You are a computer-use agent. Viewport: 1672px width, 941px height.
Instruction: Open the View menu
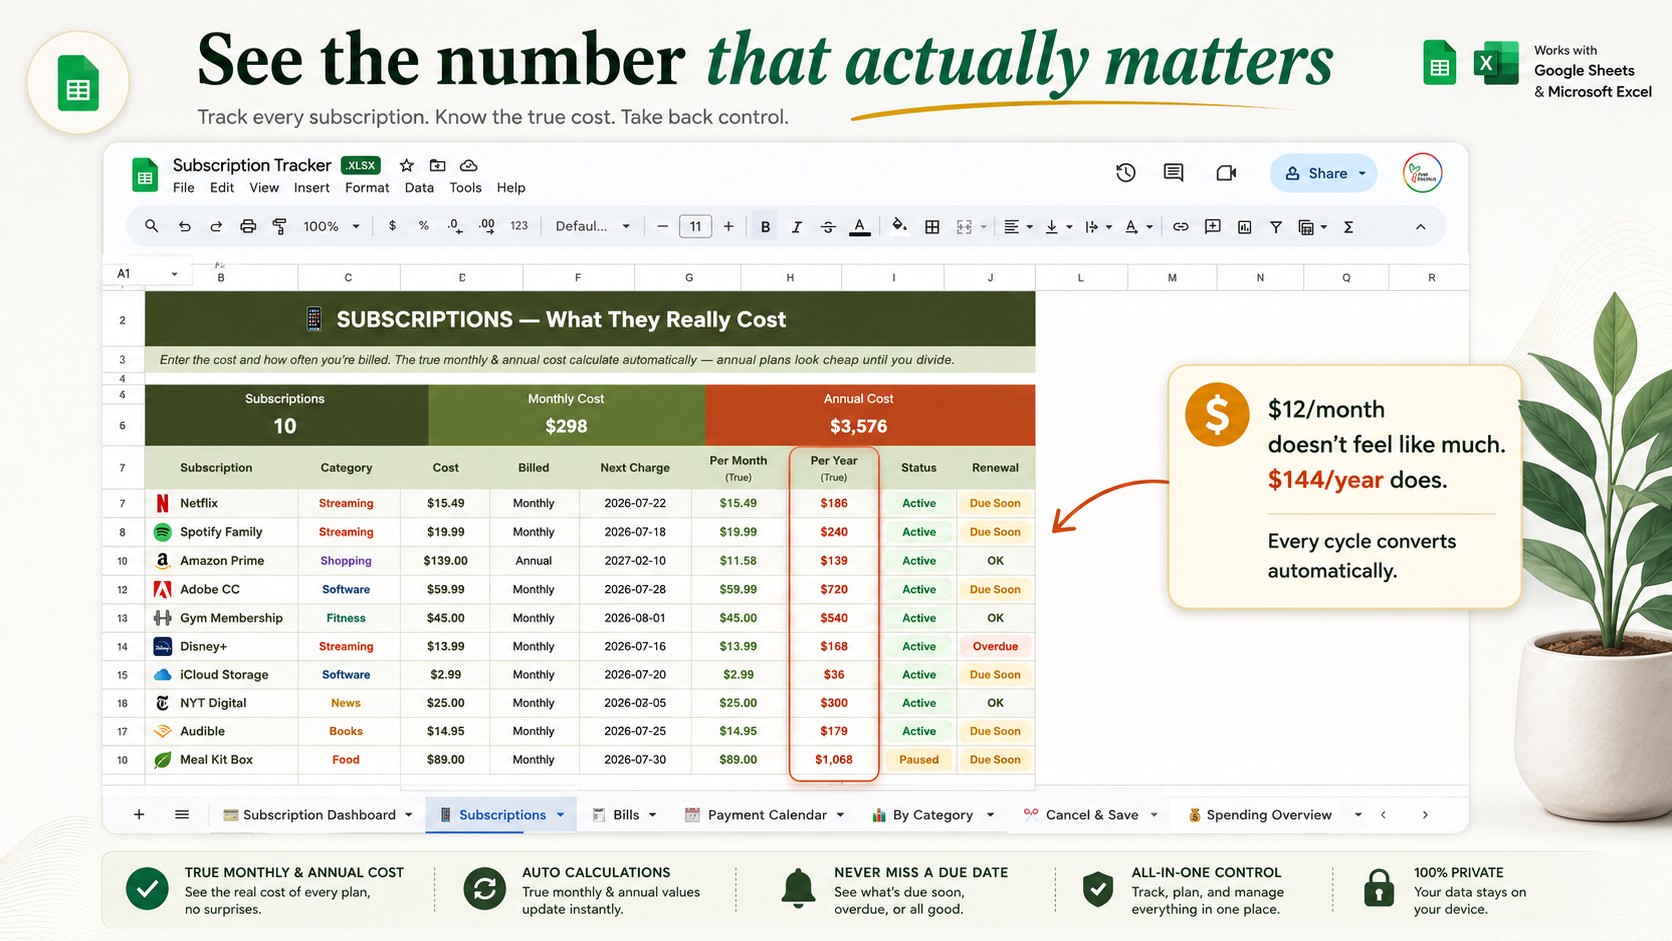click(x=264, y=188)
